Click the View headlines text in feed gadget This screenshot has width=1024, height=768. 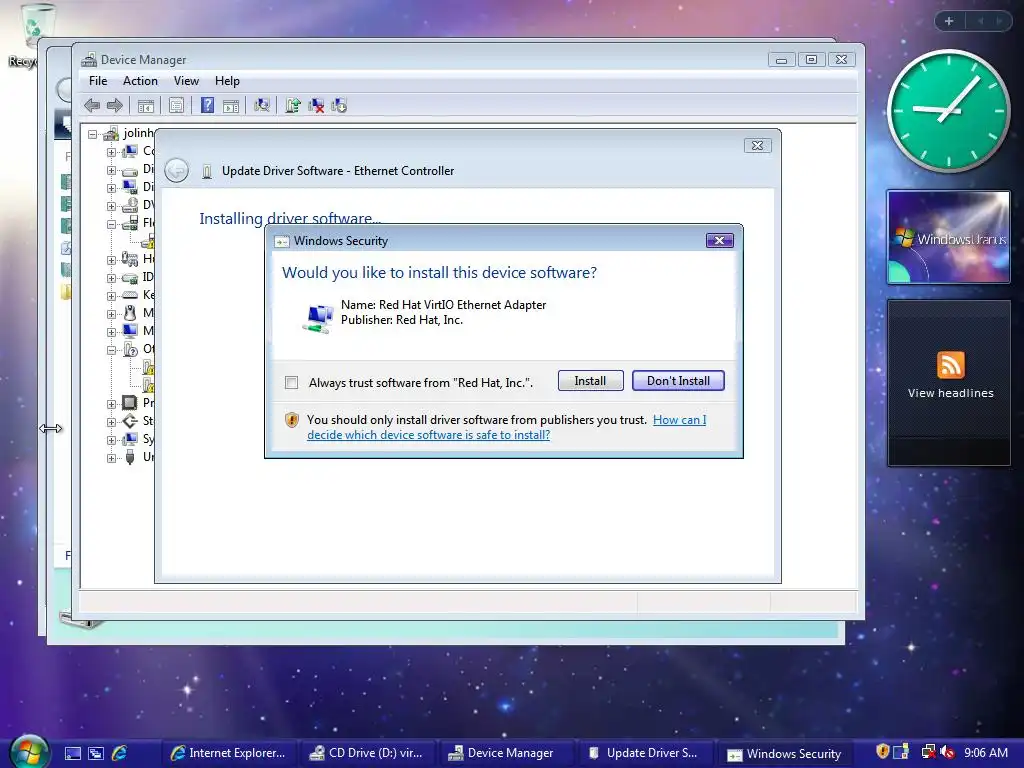[x=950, y=393]
